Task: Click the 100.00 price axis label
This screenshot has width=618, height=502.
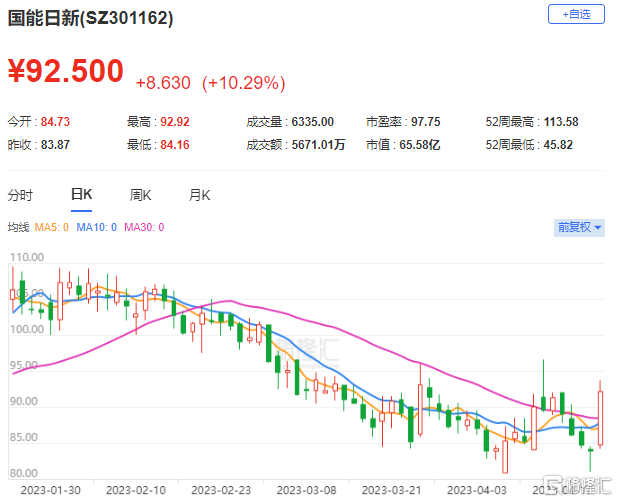Action: (27, 329)
